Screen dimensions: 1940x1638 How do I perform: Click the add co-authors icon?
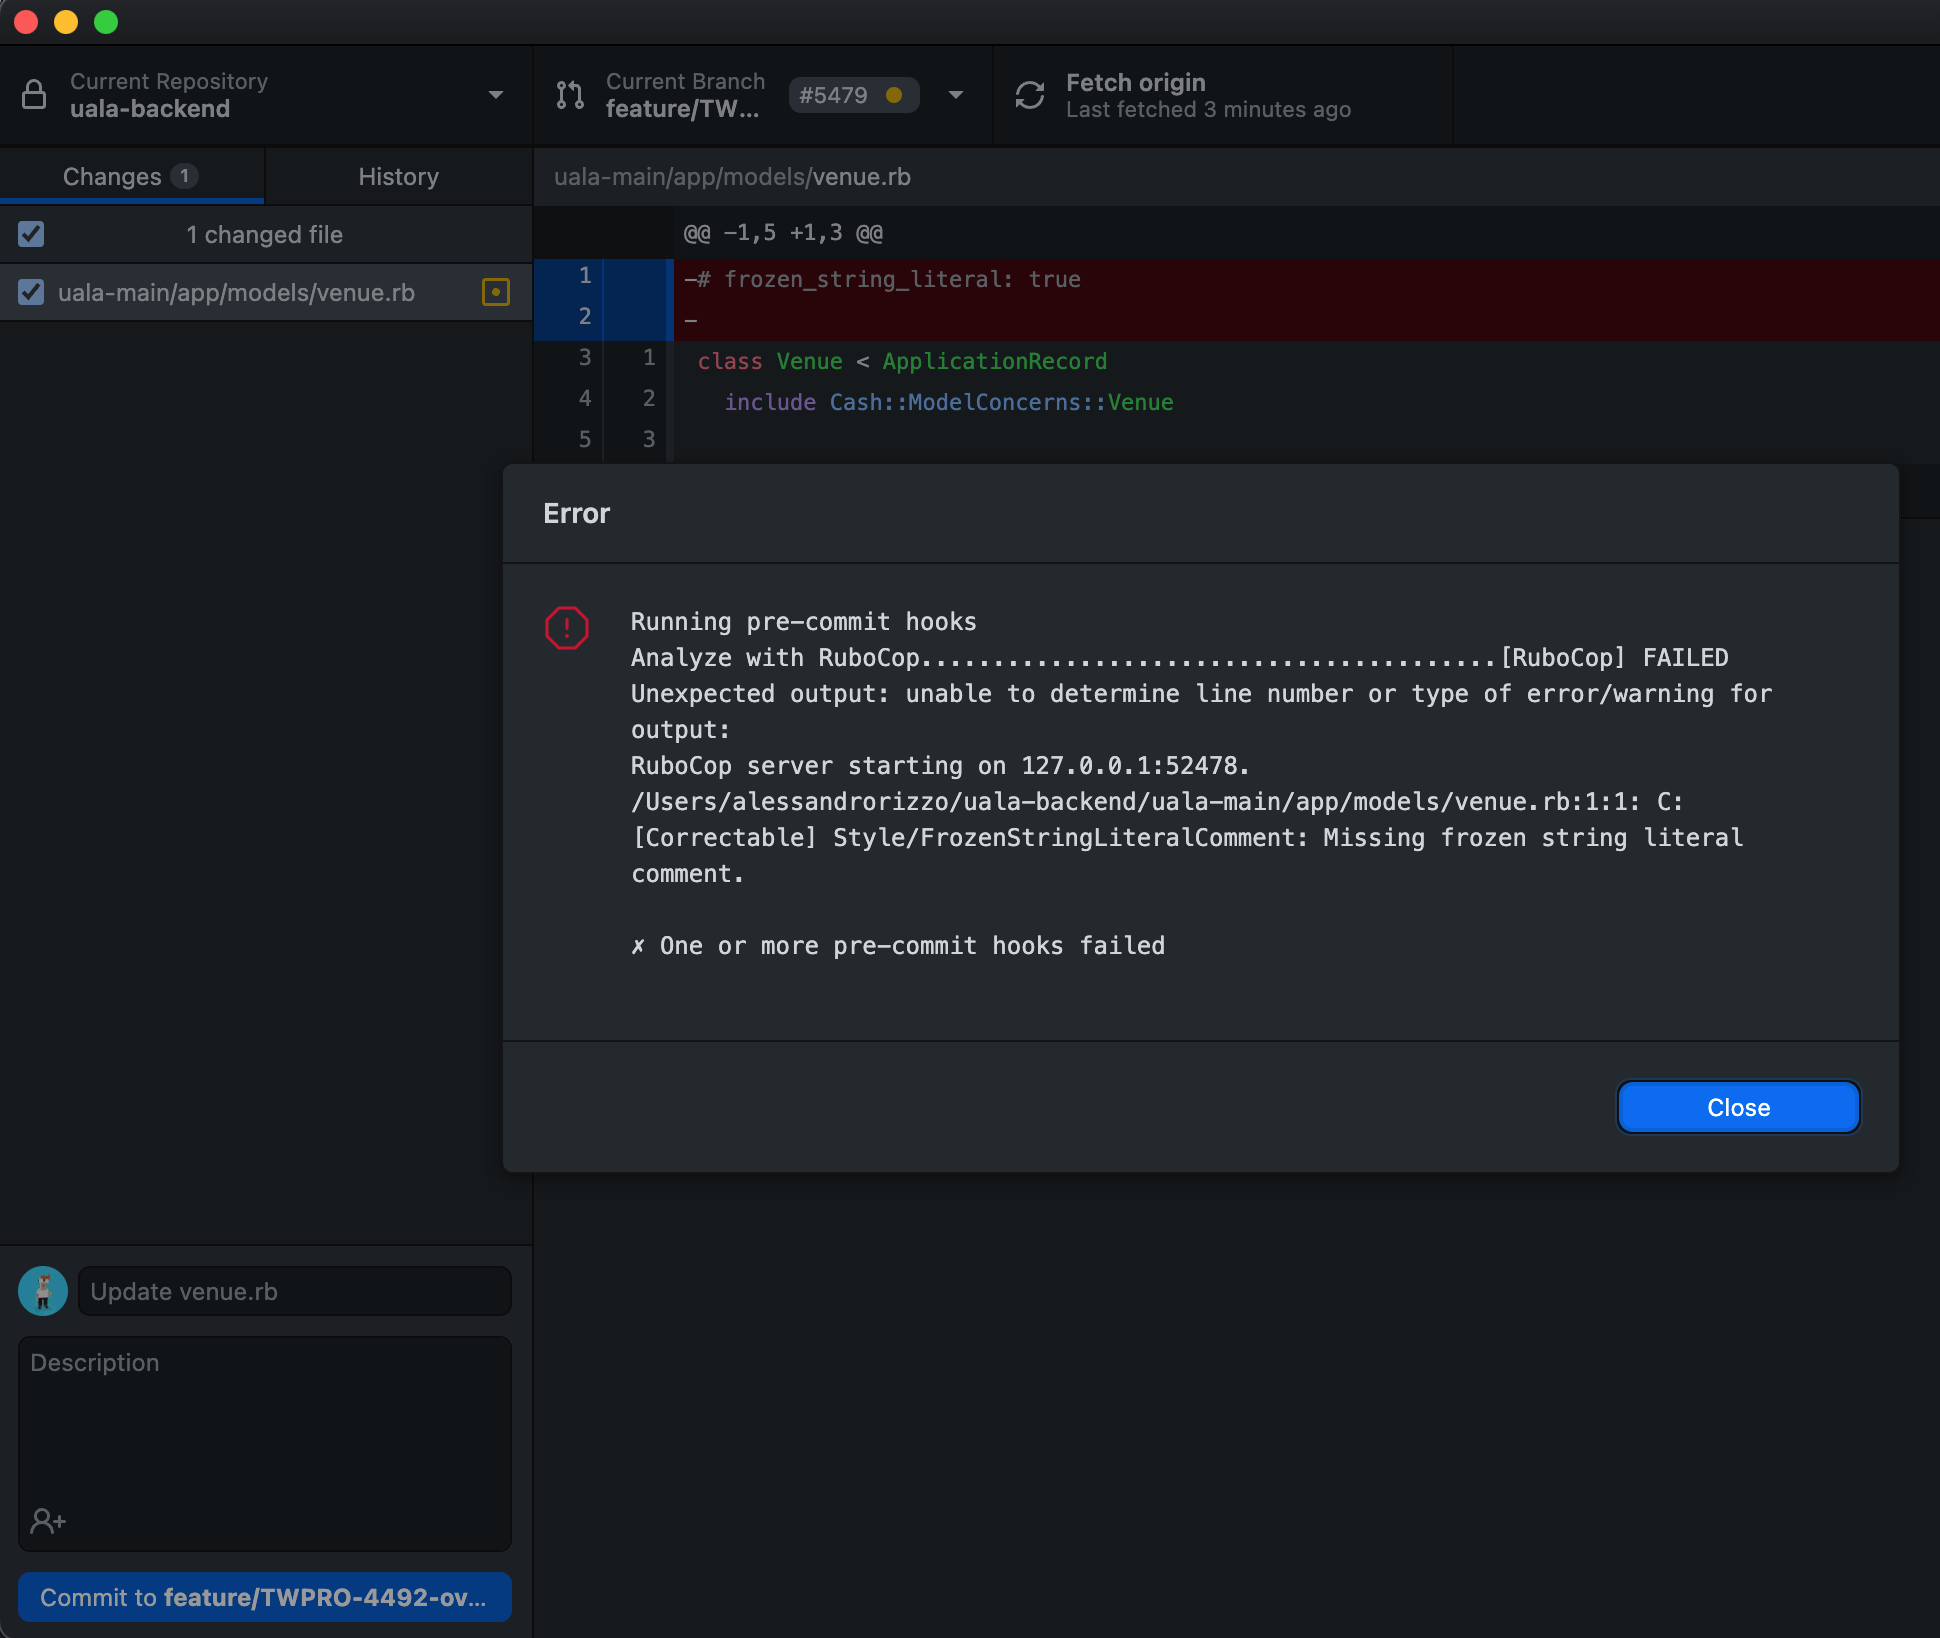(48, 1521)
